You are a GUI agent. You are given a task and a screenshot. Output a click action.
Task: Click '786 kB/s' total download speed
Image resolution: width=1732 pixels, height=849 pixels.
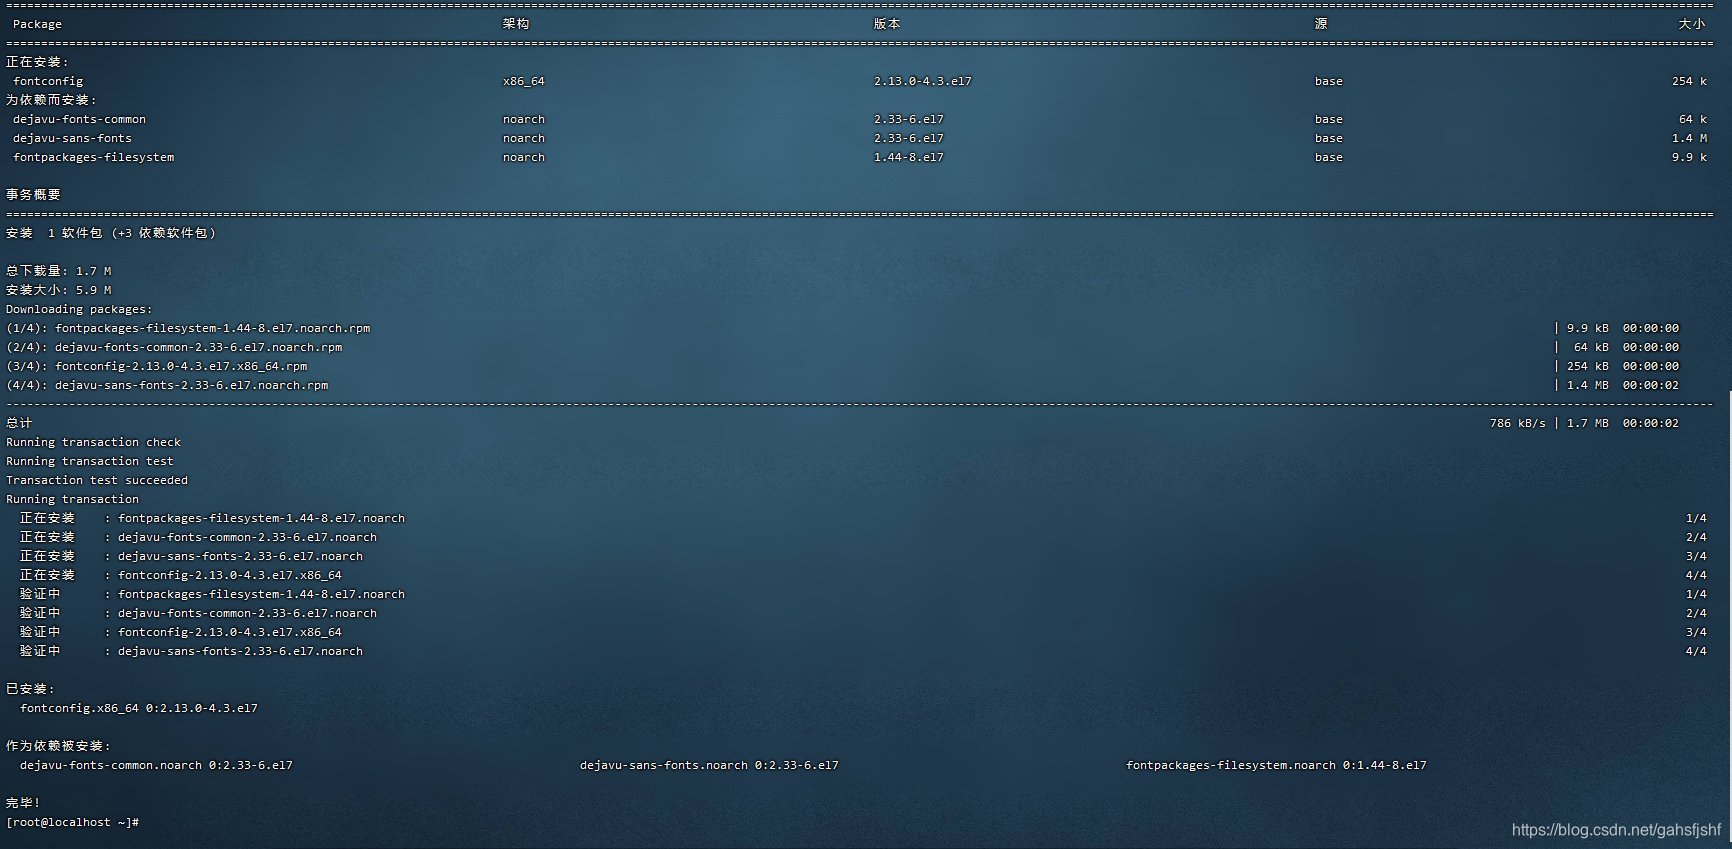coord(1517,423)
